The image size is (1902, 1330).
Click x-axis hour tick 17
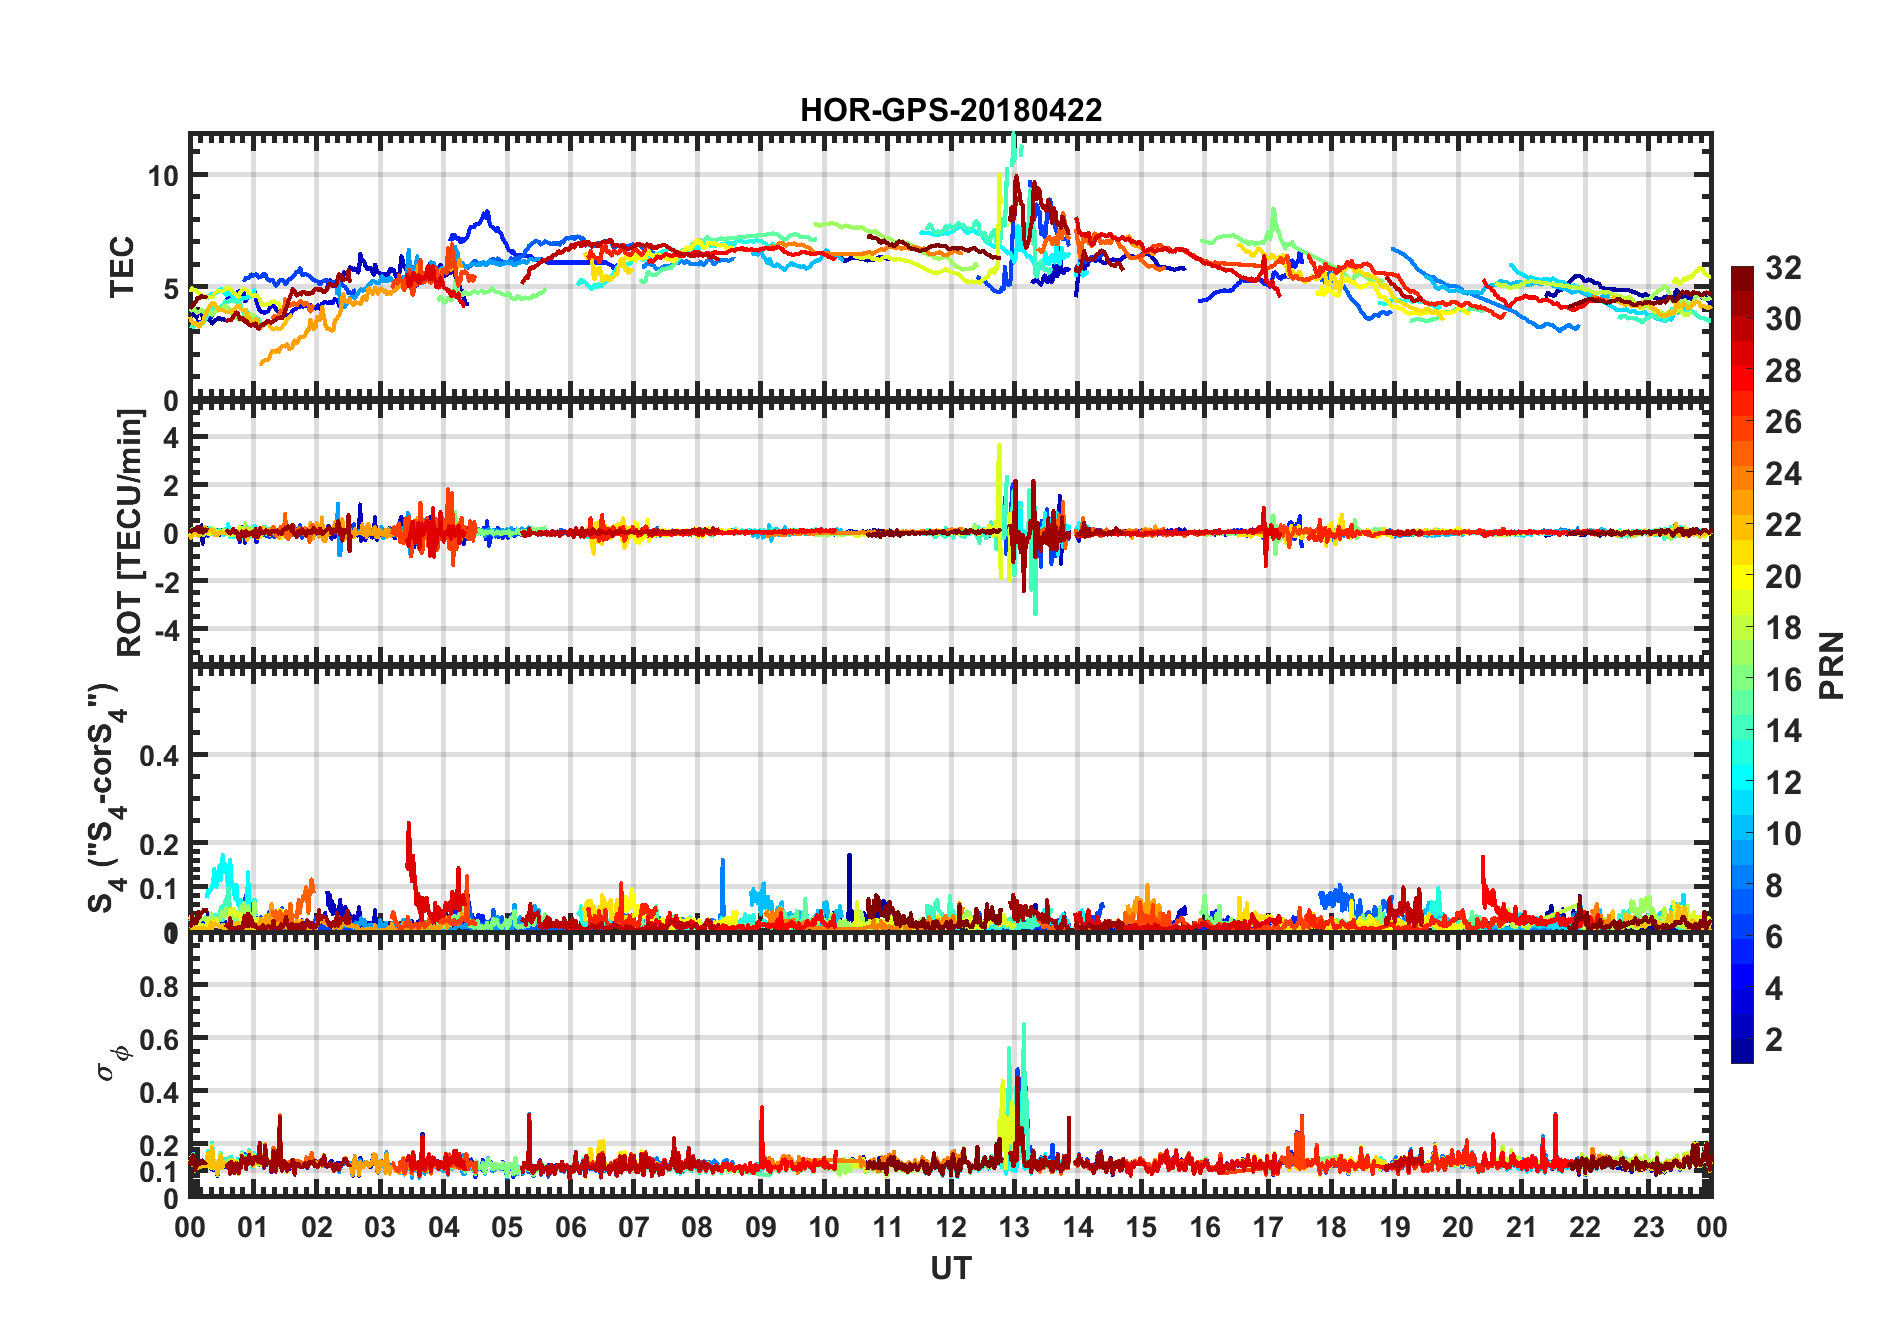(x=1268, y=1227)
